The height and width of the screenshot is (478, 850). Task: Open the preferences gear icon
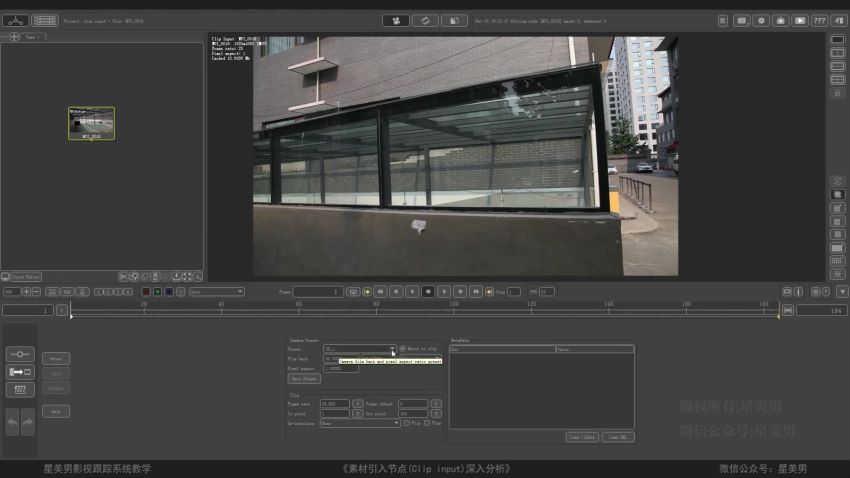pos(761,21)
